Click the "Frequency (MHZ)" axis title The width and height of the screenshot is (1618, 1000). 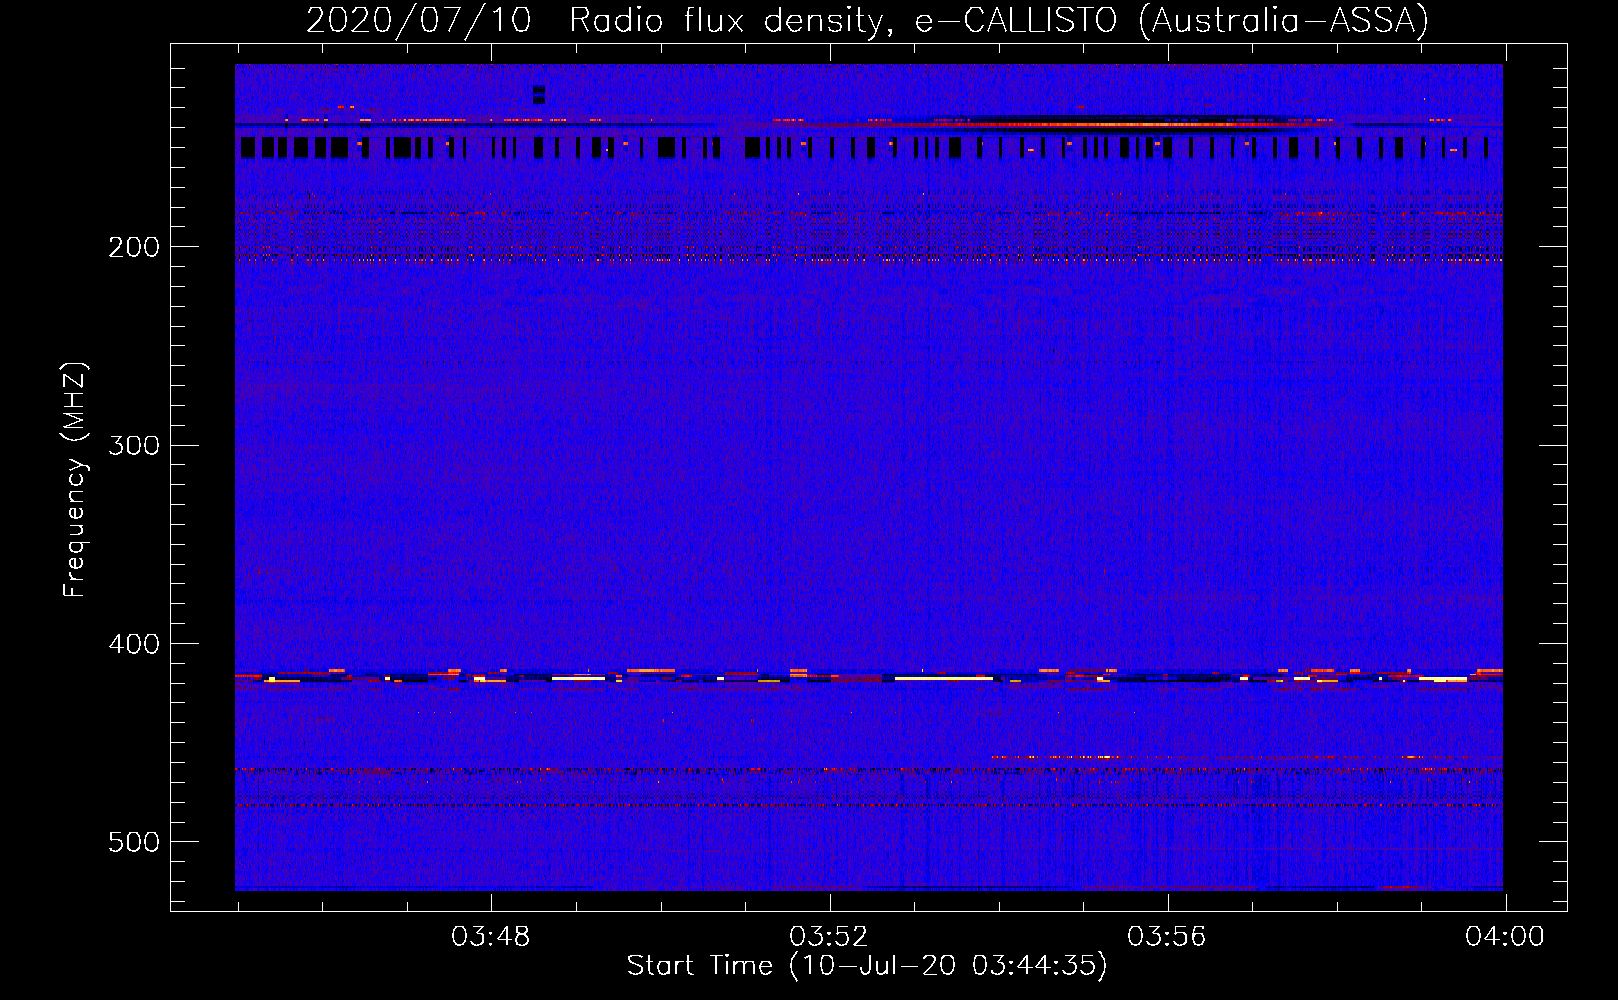point(76,479)
